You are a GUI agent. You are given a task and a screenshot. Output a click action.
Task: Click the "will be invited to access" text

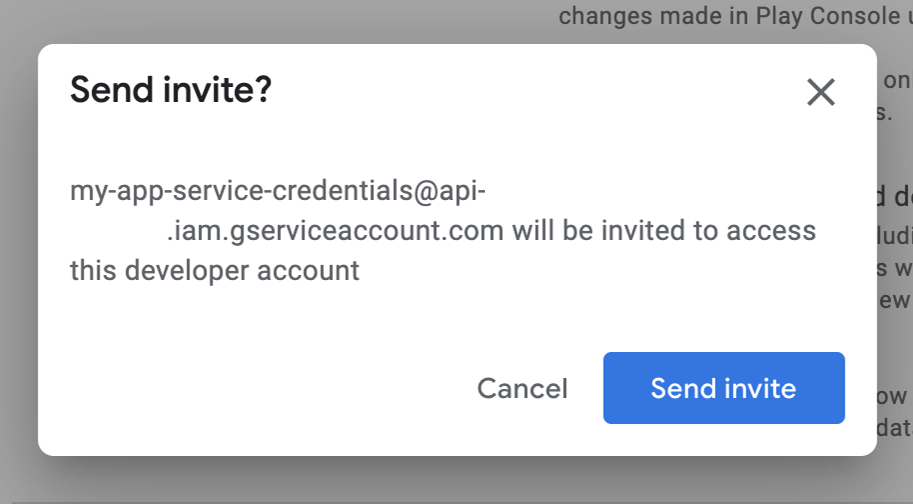point(663,231)
